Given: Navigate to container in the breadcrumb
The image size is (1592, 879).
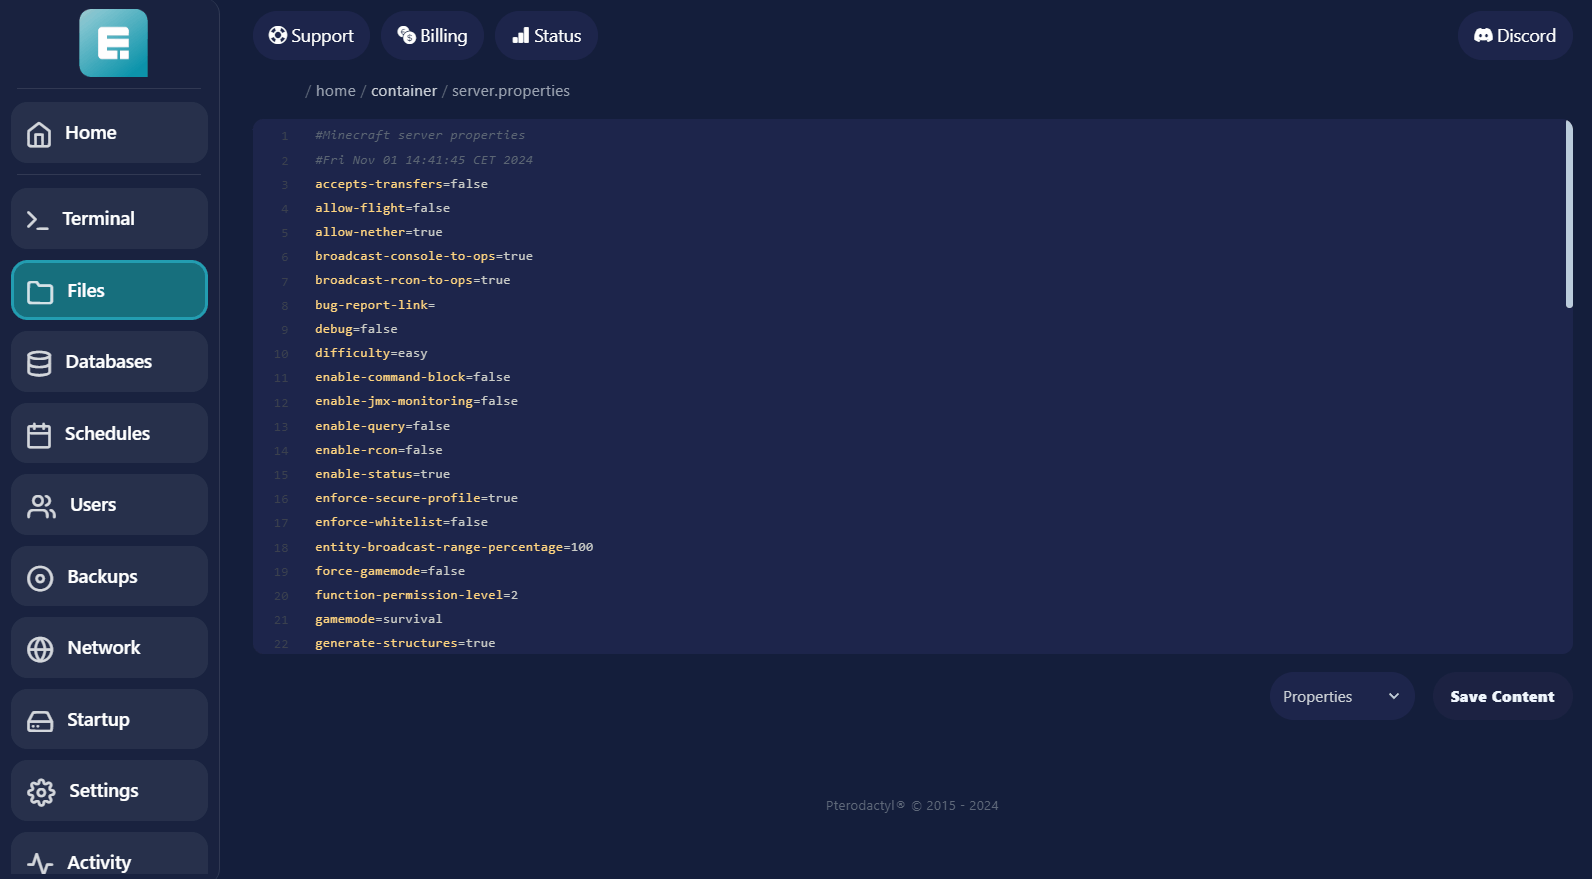Looking at the screenshot, I should pyautogui.click(x=404, y=91).
